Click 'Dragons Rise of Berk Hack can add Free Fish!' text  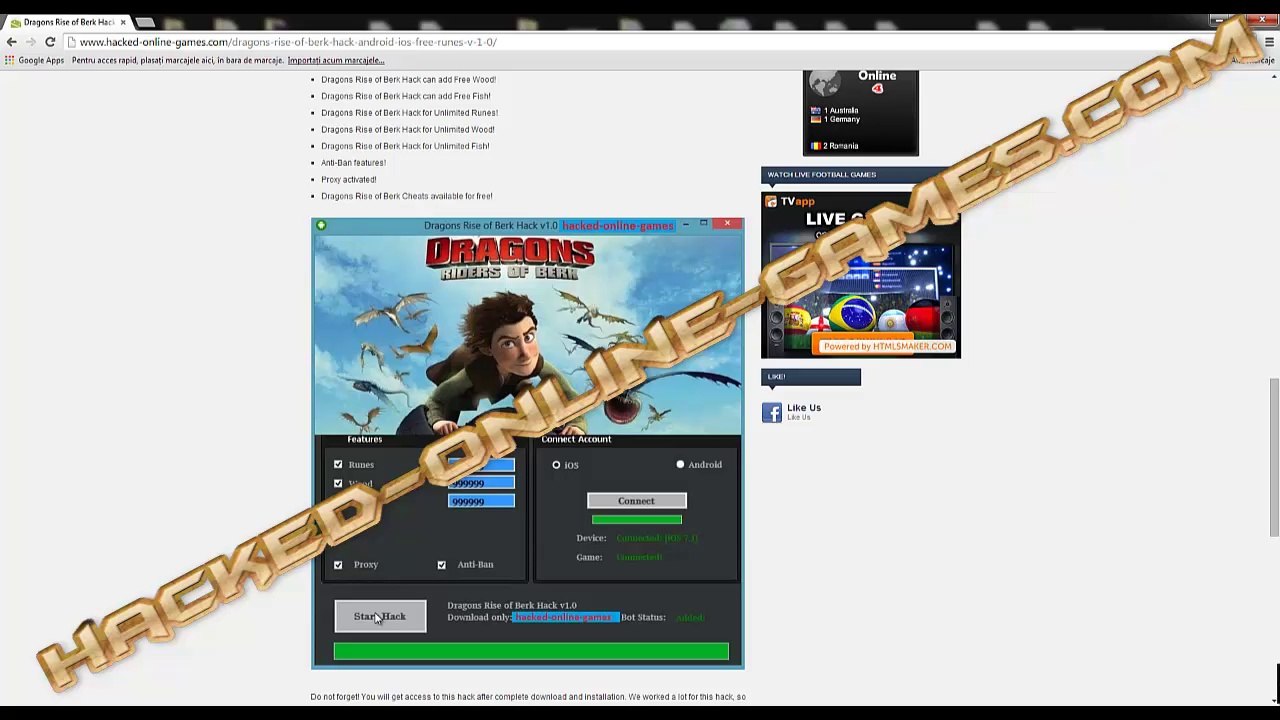tap(406, 96)
